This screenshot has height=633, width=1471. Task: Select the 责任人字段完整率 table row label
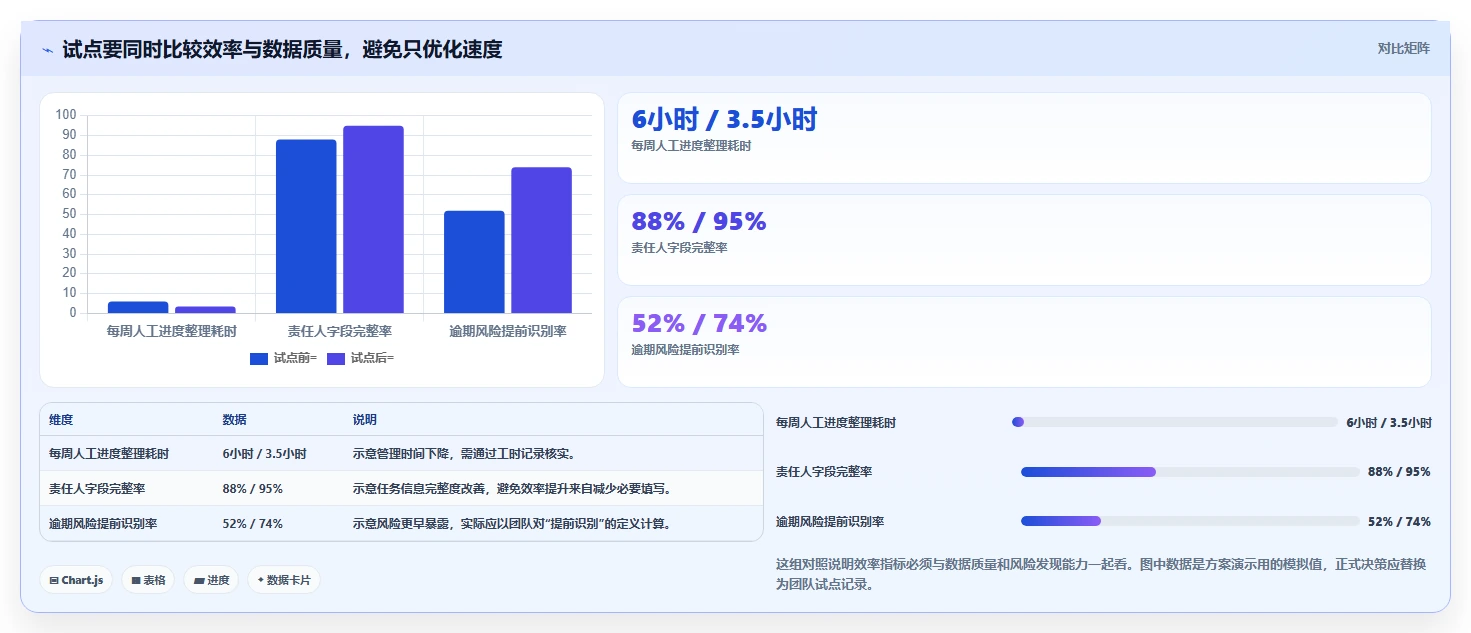pos(97,489)
